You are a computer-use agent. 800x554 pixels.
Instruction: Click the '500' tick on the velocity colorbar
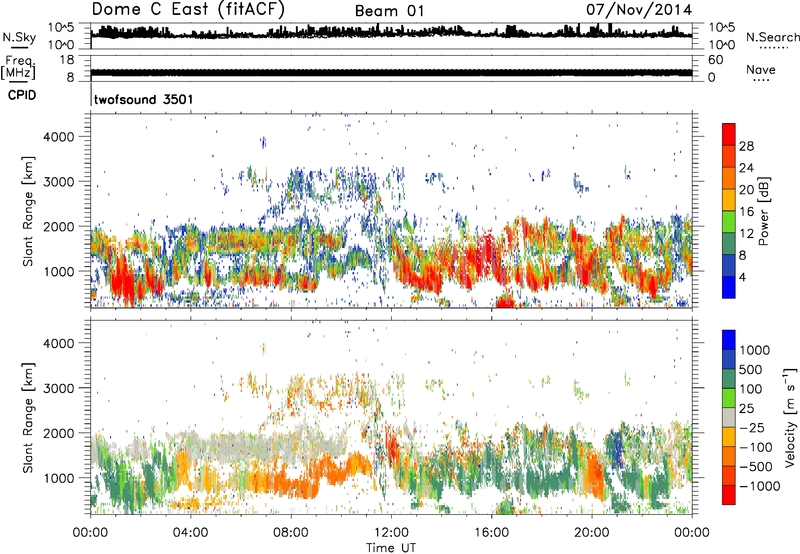751,369
